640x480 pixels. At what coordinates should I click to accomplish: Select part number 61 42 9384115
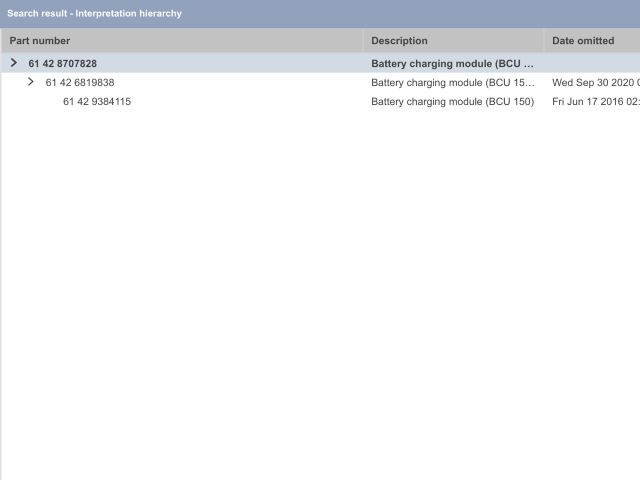pos(97,102)
